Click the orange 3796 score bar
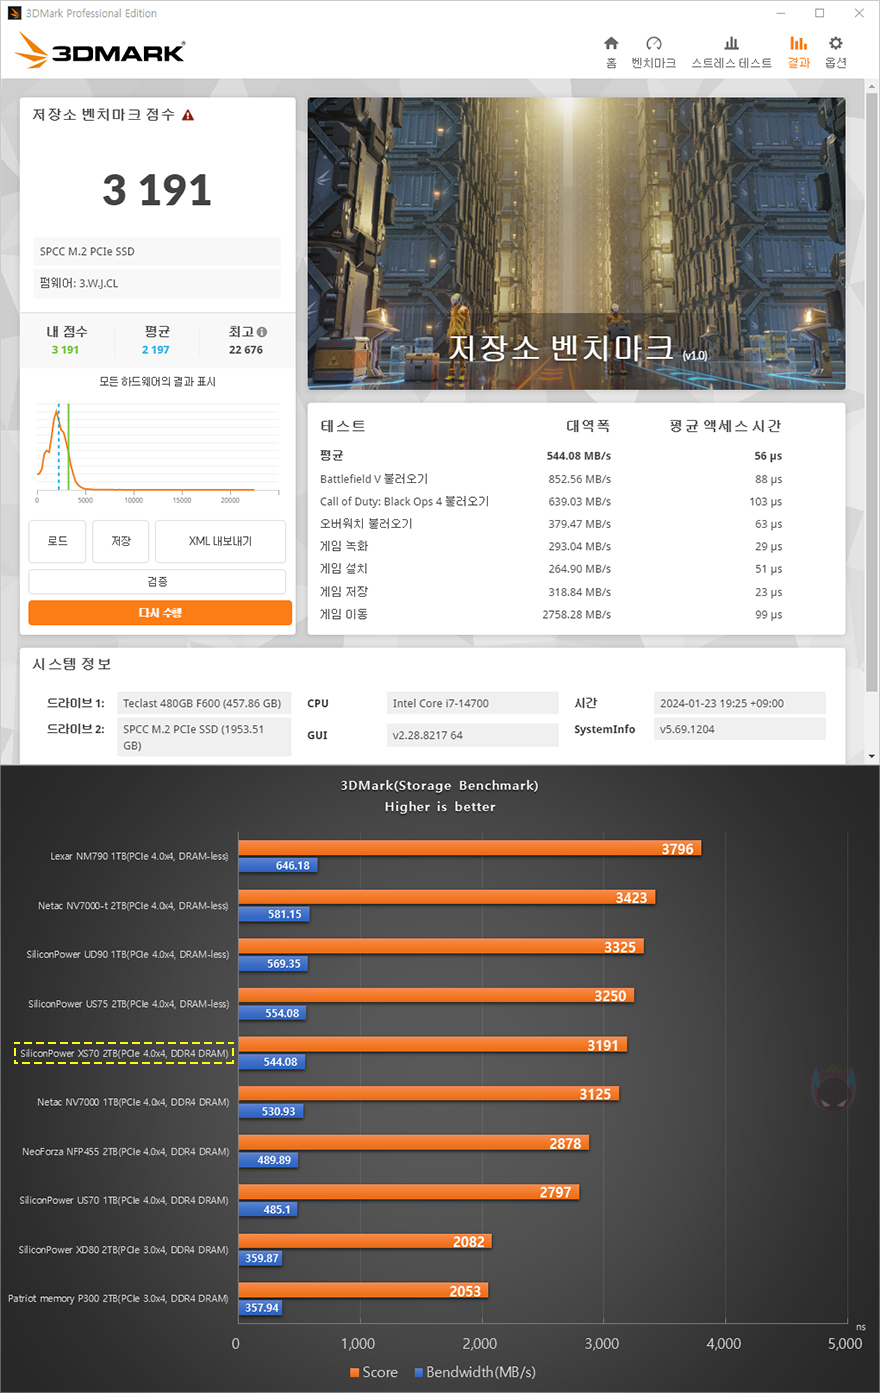The width and height of the screenshot is (880, 1393). coord(469,848)
